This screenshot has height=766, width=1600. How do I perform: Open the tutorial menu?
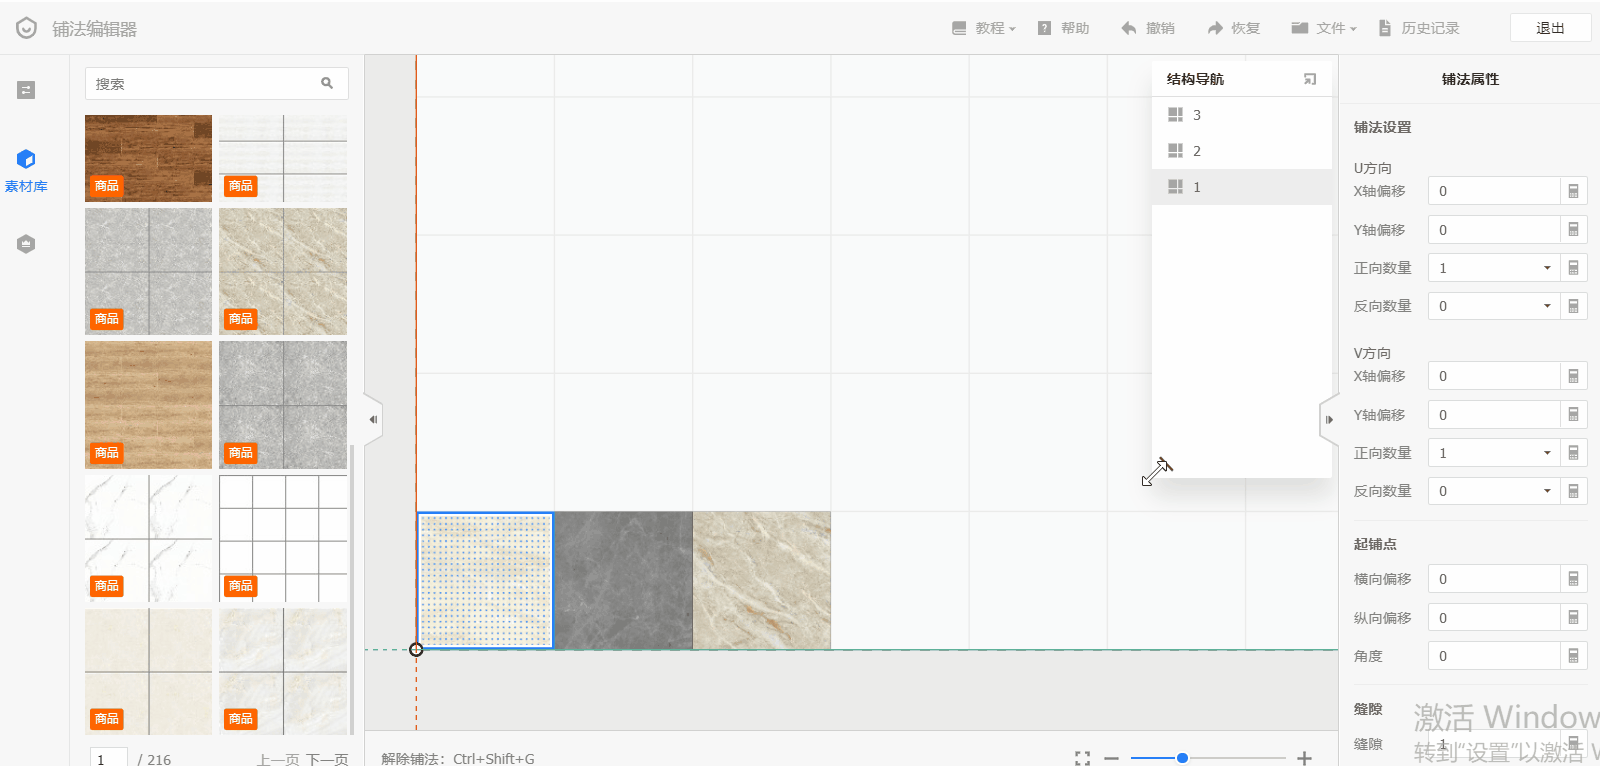984,28
